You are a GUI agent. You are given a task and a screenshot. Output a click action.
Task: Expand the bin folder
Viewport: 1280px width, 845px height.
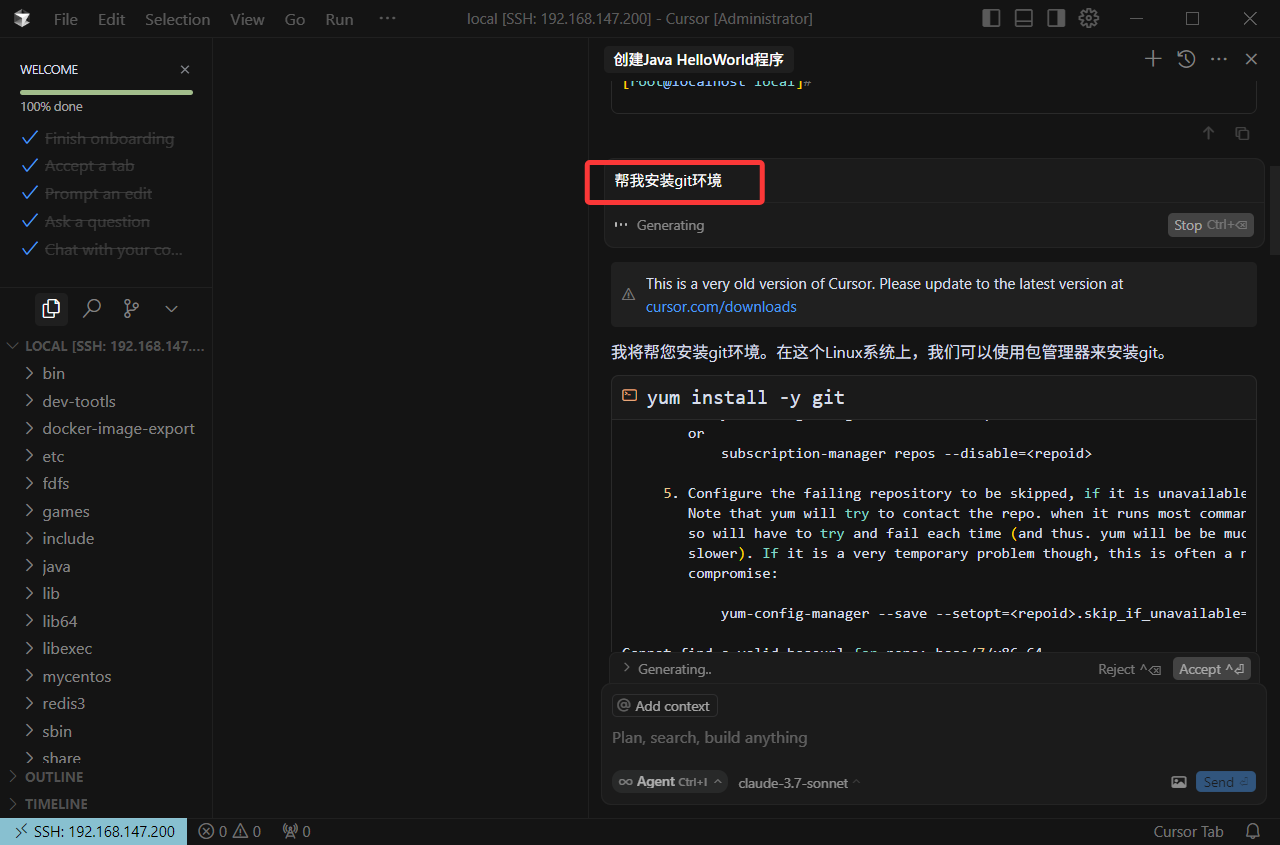(106, 373)
